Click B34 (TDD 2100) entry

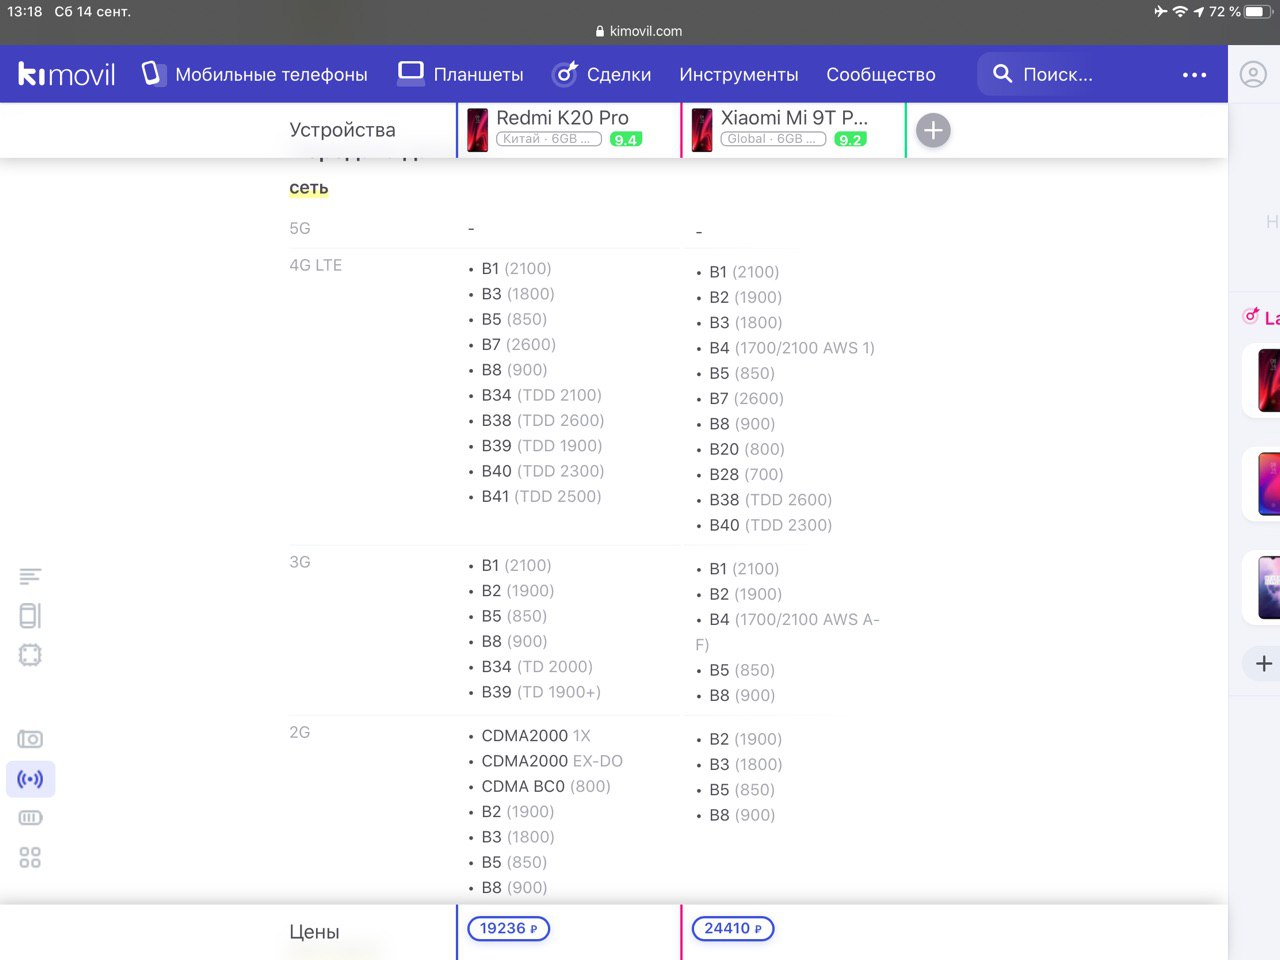pos(541,395)
